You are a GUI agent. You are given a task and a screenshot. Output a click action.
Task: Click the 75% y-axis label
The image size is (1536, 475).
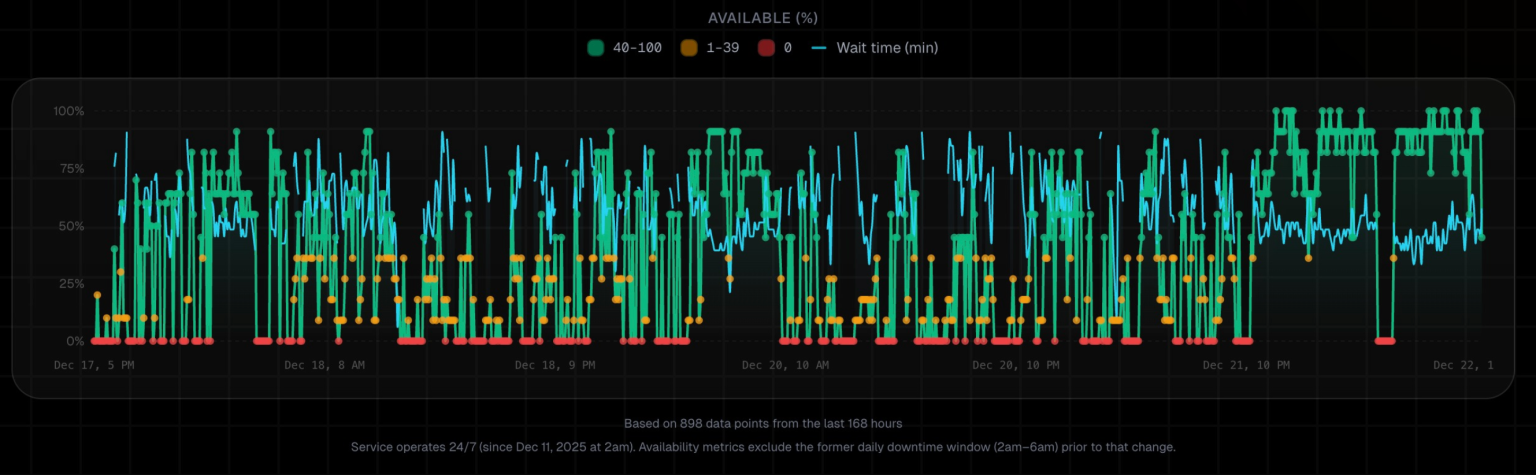72,168
